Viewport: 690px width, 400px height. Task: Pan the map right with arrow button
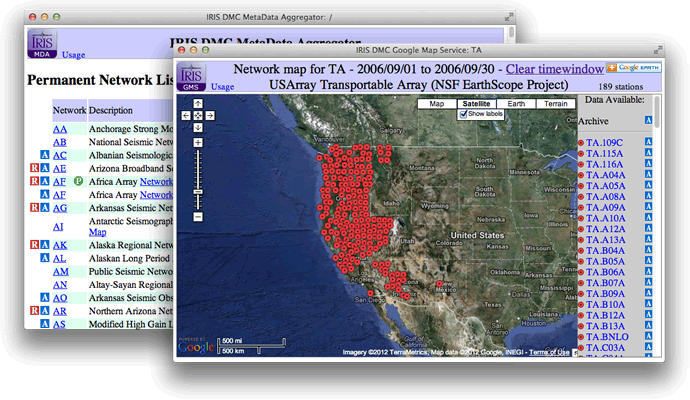210,115
